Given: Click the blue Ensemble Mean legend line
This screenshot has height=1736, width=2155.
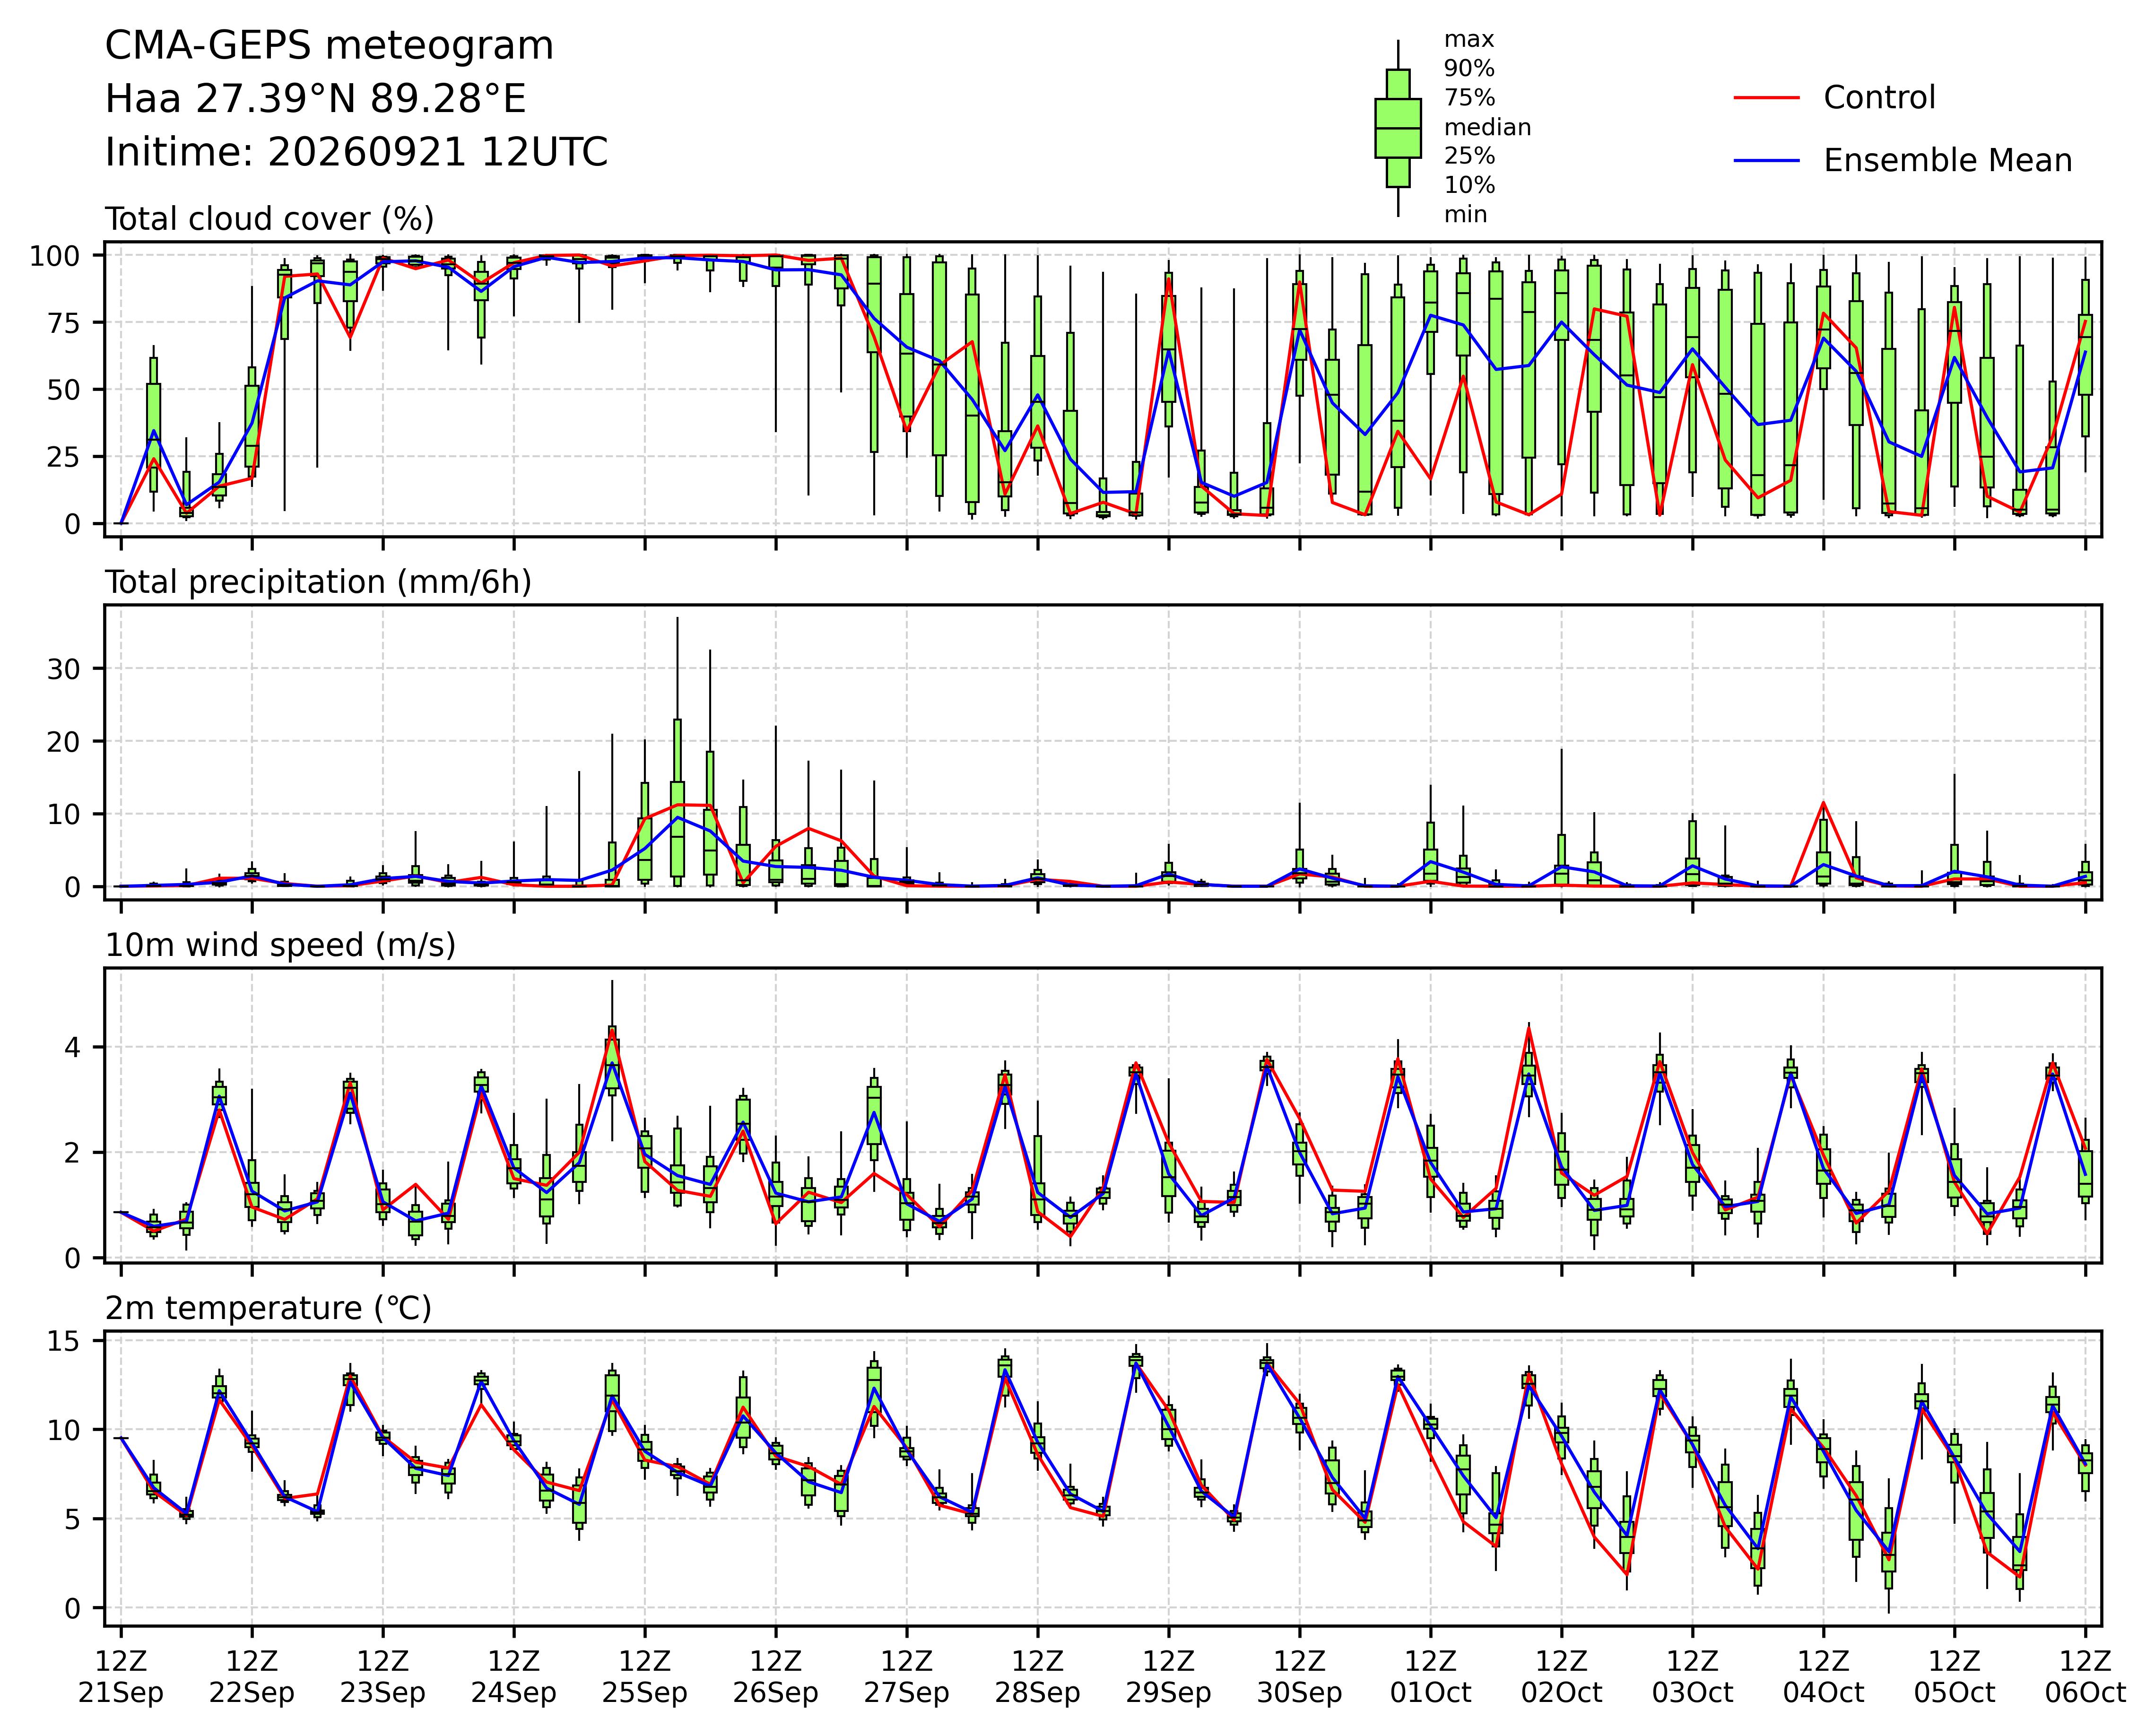Looking at the screenshot, I should (1766, 160).
